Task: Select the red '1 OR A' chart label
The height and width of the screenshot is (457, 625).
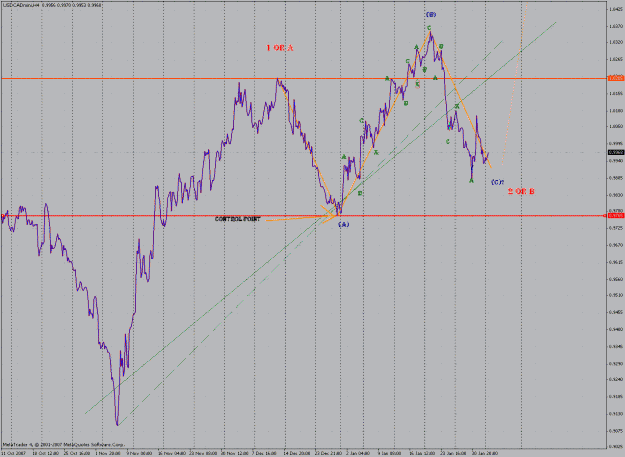Action: pos(280,48)
